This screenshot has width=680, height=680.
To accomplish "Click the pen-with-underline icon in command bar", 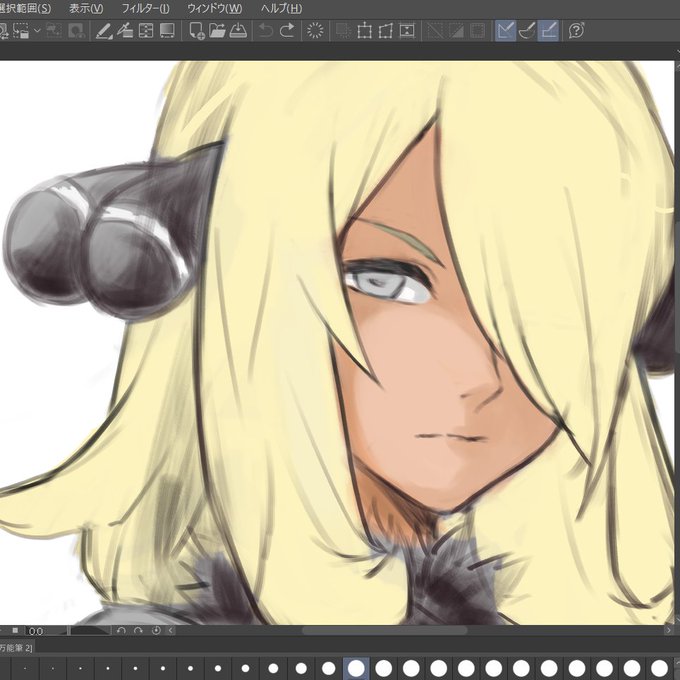I will [104, 31].
